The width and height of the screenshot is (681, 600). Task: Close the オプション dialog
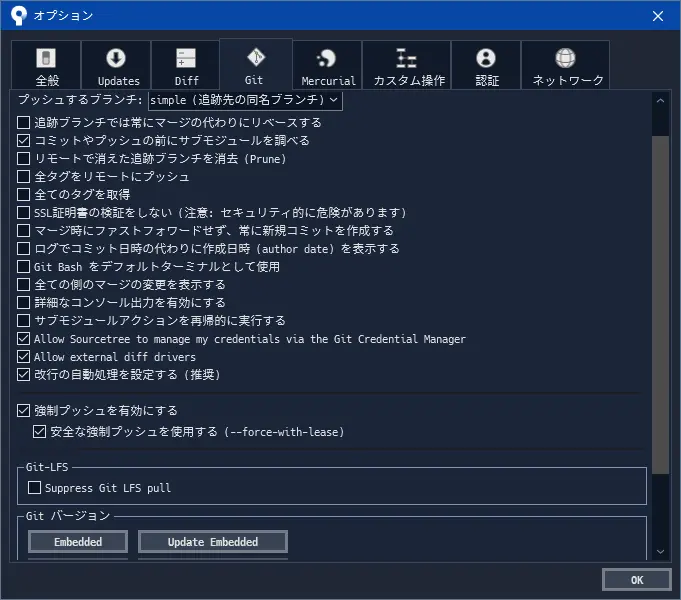click(x=658, y=16)
